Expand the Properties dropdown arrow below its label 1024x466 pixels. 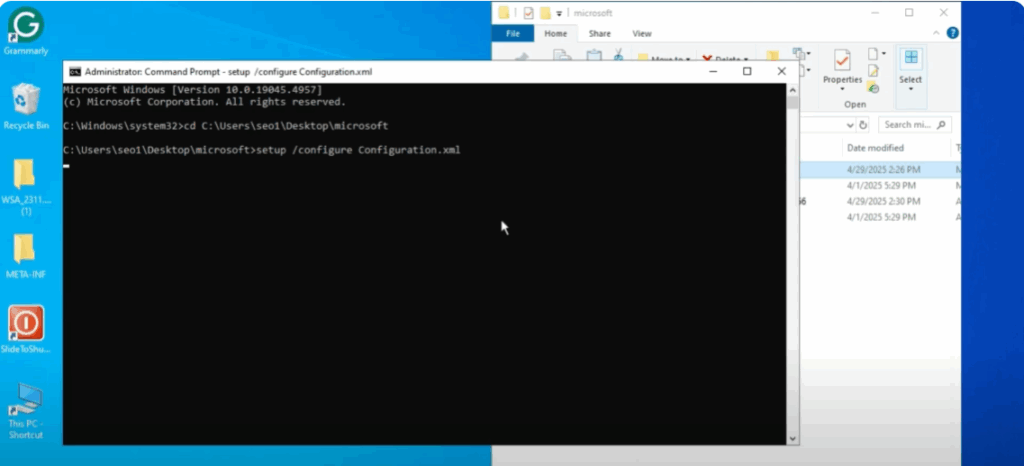[x=842, y=89]
